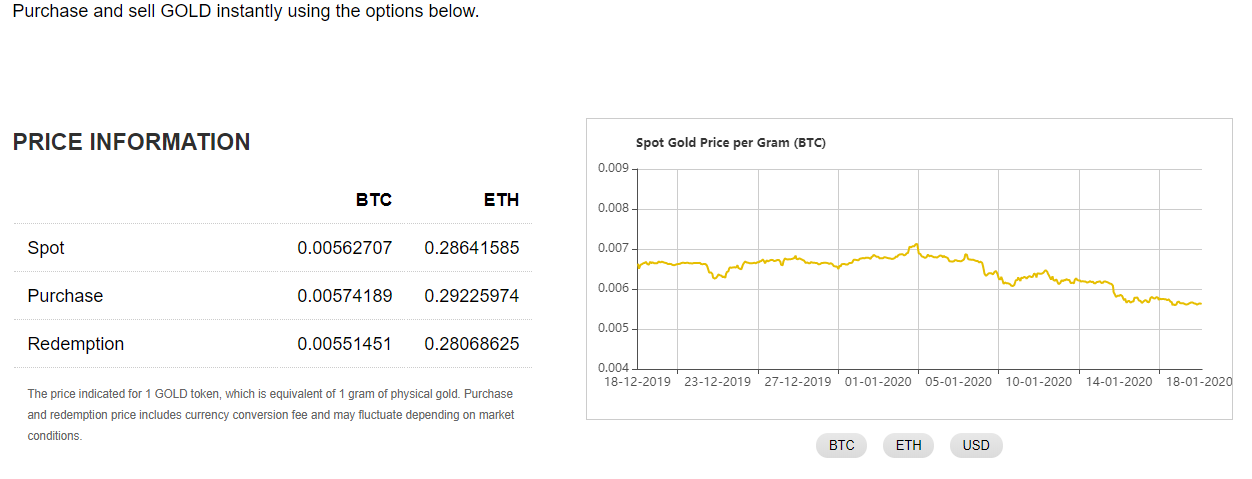Click the chart title Spot Gold Price per Gram
The height and width of the screenshot is (479, 1252).
click(x=730, y=143)
